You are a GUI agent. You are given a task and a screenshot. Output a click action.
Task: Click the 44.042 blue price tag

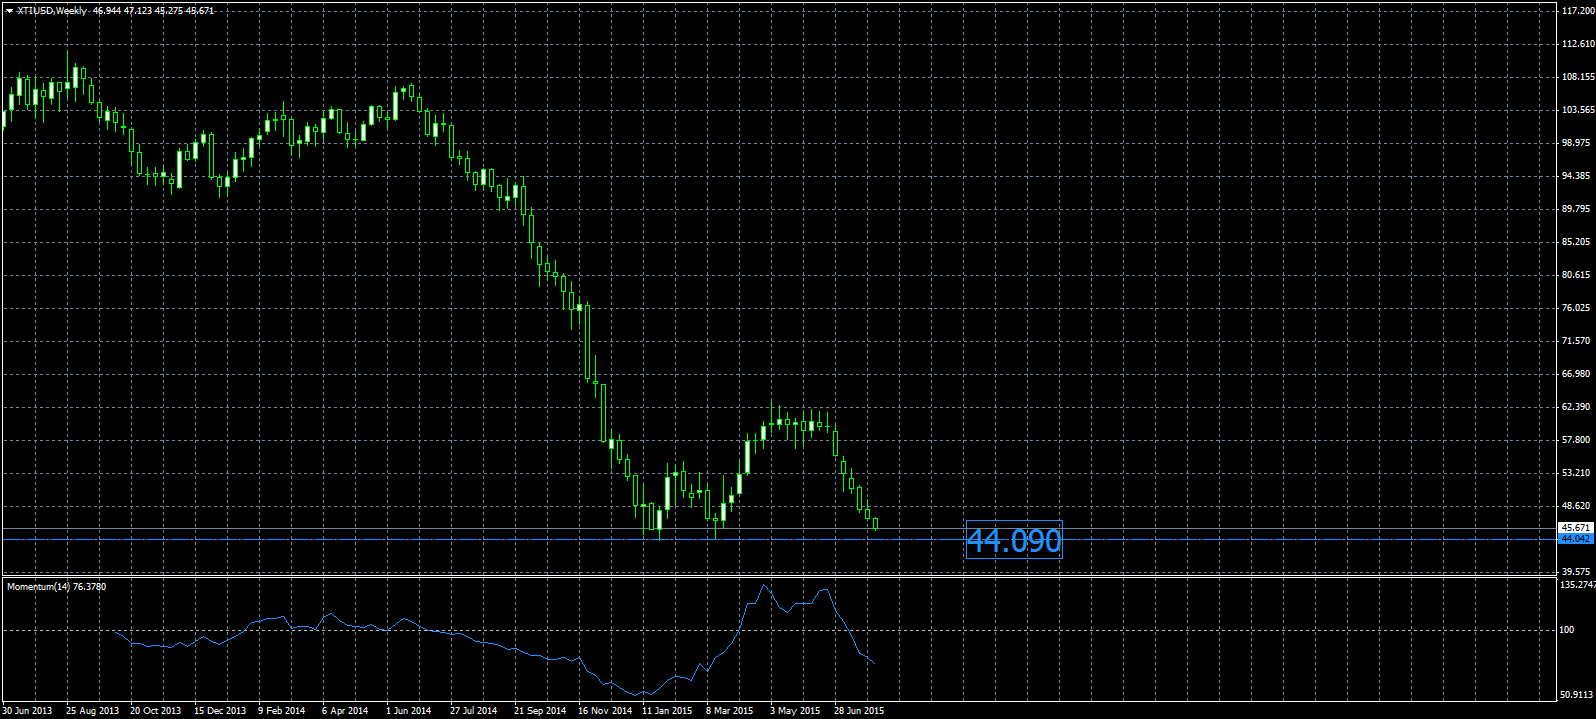1576,539
